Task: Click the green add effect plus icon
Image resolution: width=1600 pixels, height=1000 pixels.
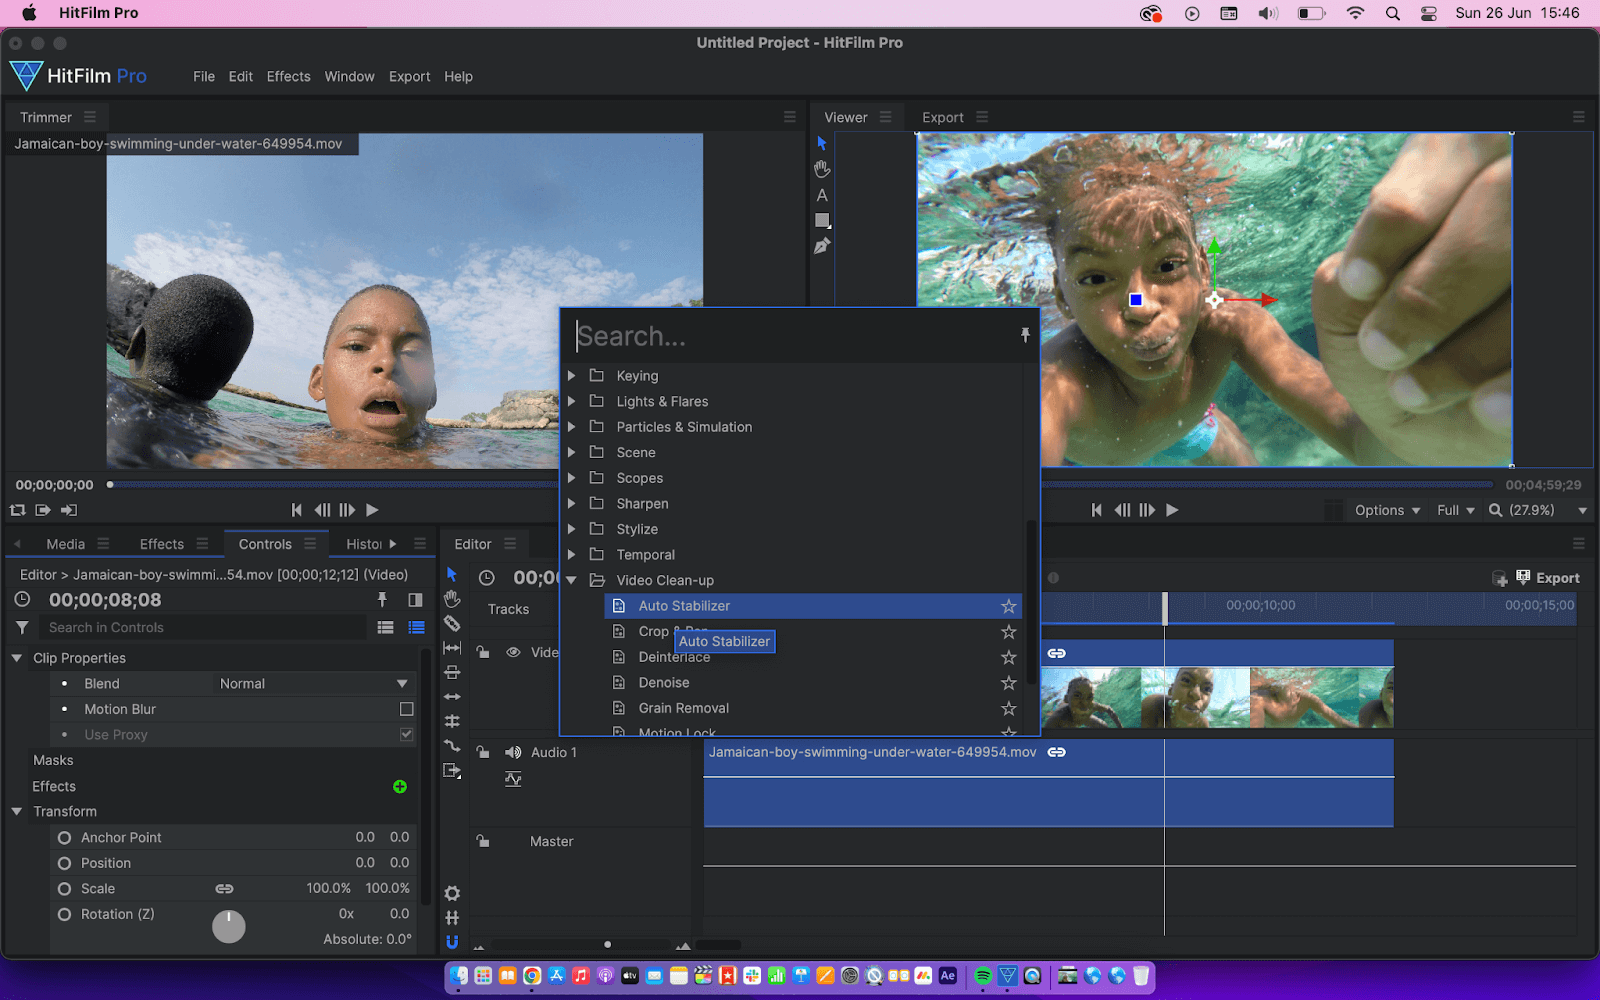Action: (400, 787)
